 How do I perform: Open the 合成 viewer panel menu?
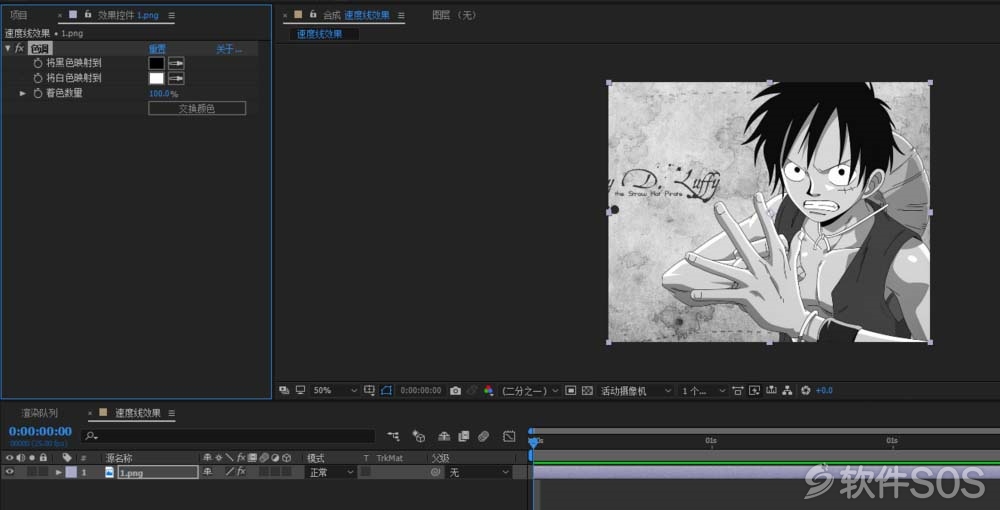point(401,15)
